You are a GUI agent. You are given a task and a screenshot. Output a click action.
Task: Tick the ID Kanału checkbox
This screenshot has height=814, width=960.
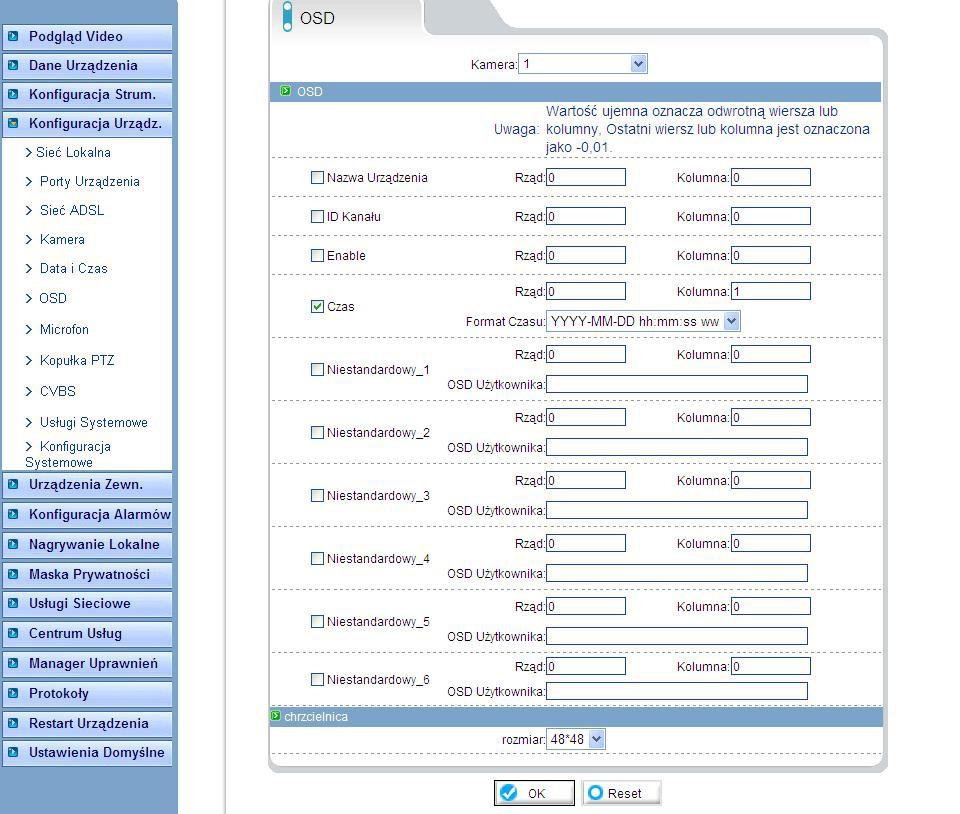(317, 216)
